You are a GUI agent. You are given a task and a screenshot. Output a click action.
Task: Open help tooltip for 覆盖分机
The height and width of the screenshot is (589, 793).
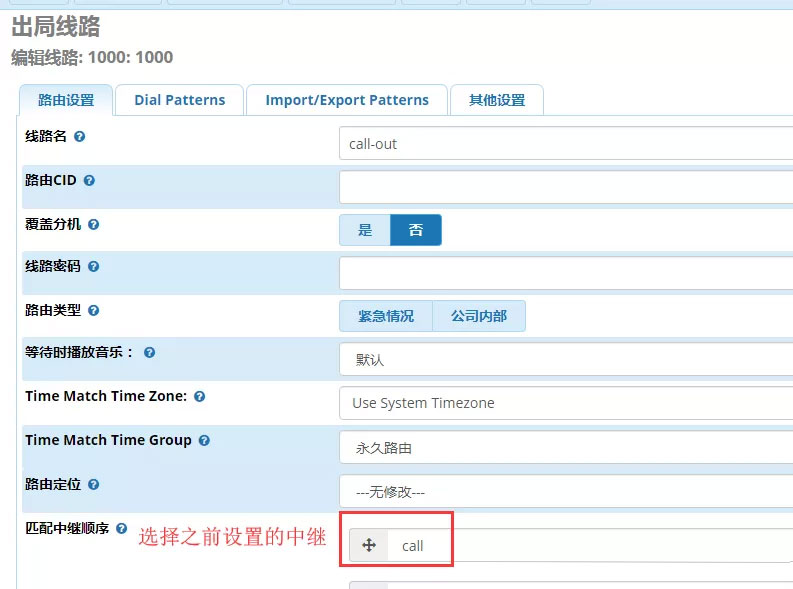(94, 225)
